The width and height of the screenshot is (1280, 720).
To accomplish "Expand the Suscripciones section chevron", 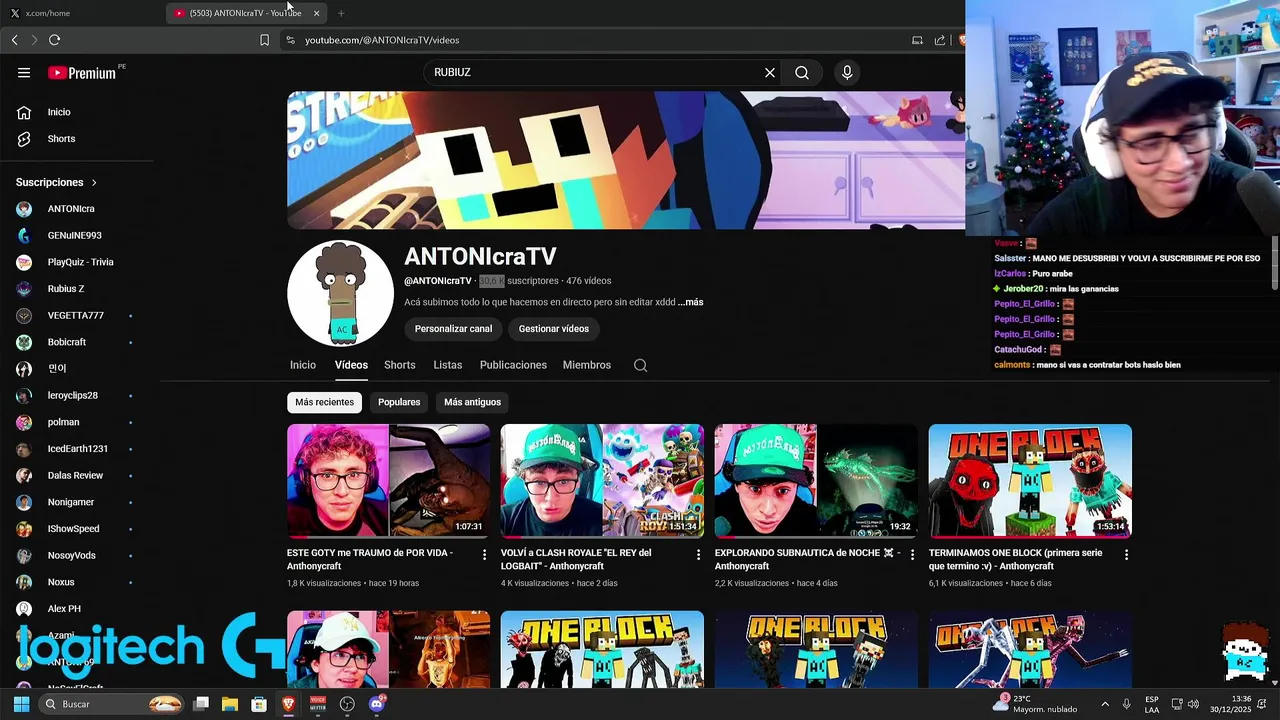I will 94,183.
